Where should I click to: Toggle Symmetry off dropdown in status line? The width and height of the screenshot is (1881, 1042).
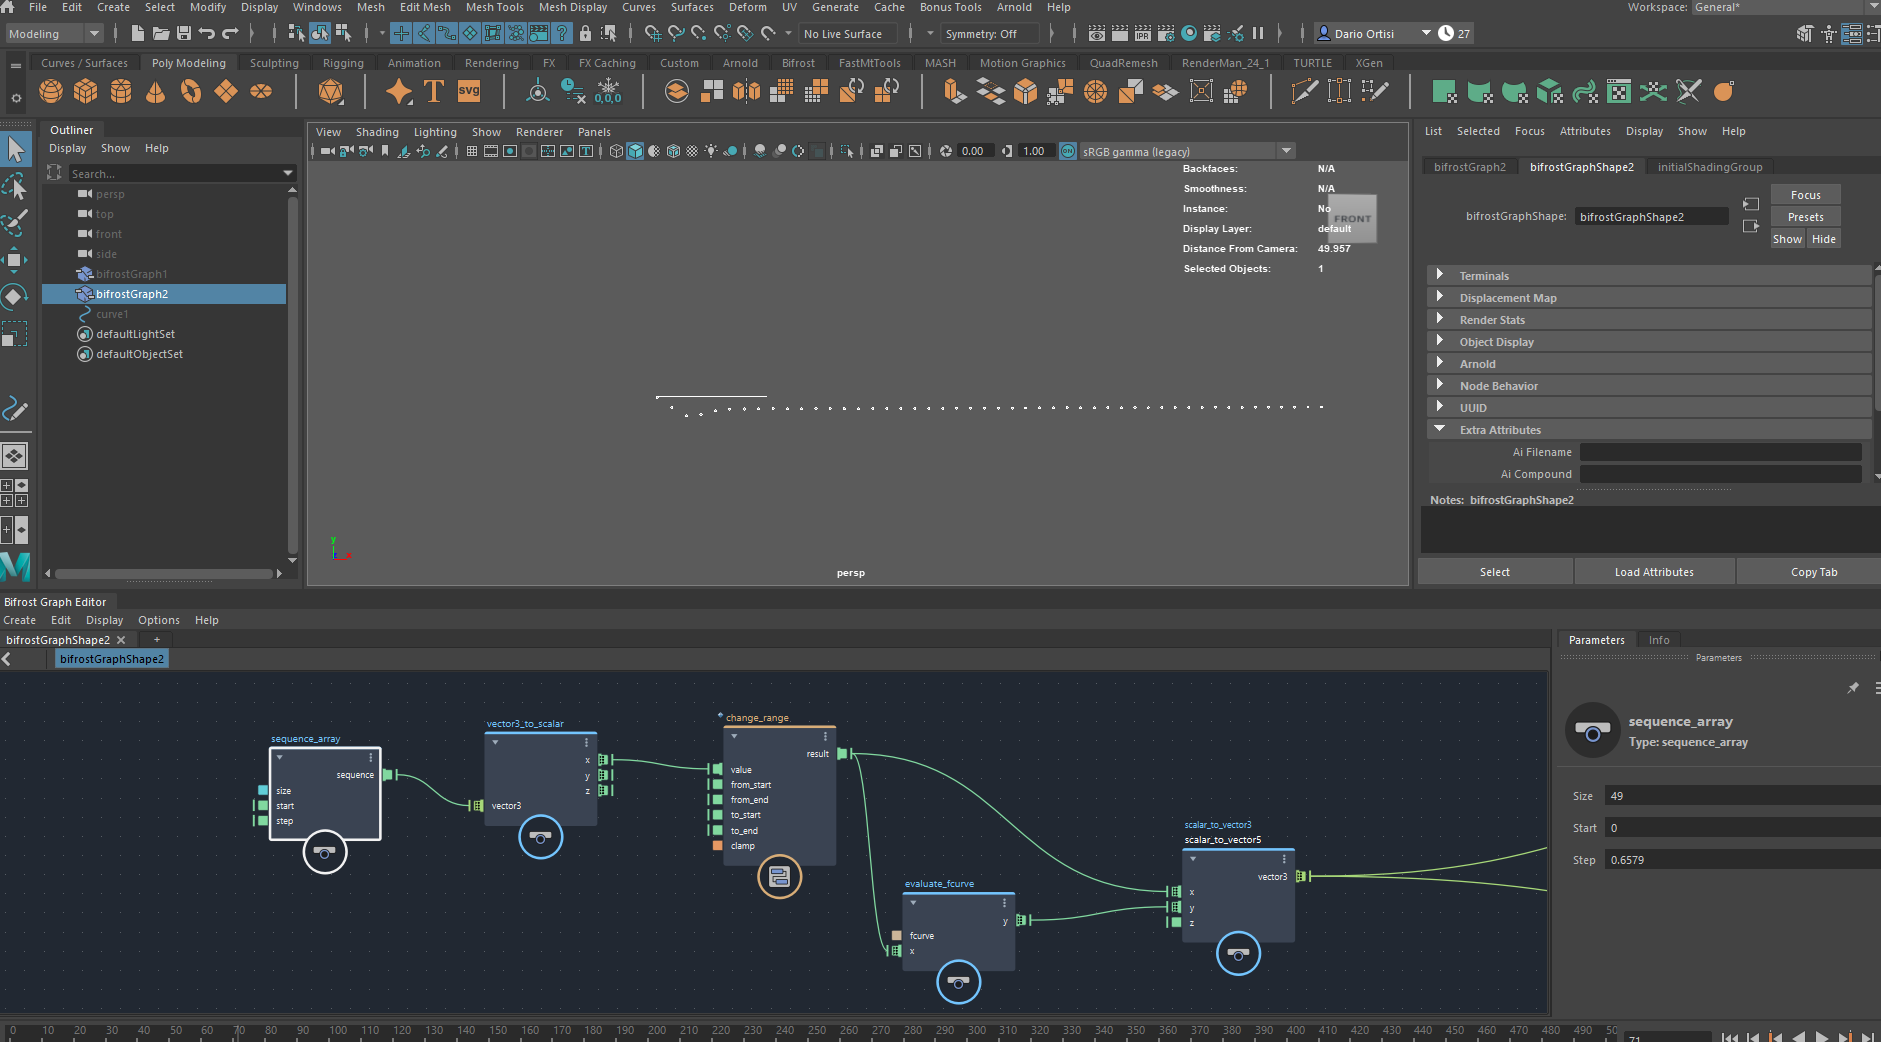[988, 33]
